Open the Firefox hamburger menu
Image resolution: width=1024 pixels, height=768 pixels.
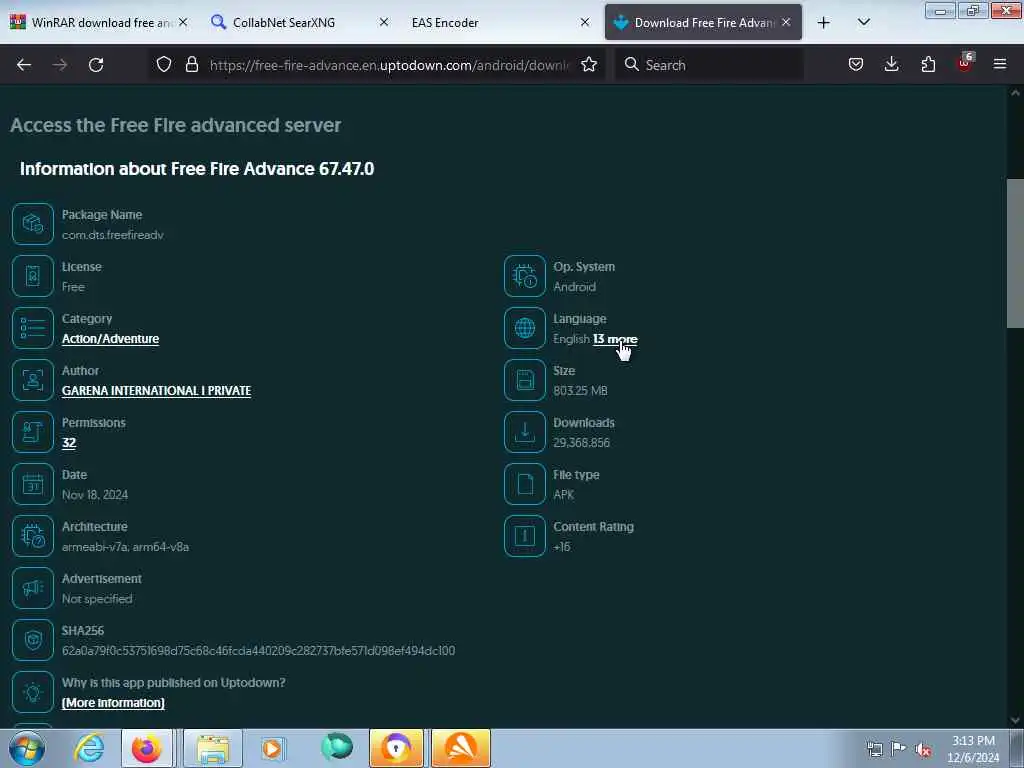(x=1000, y=64)
